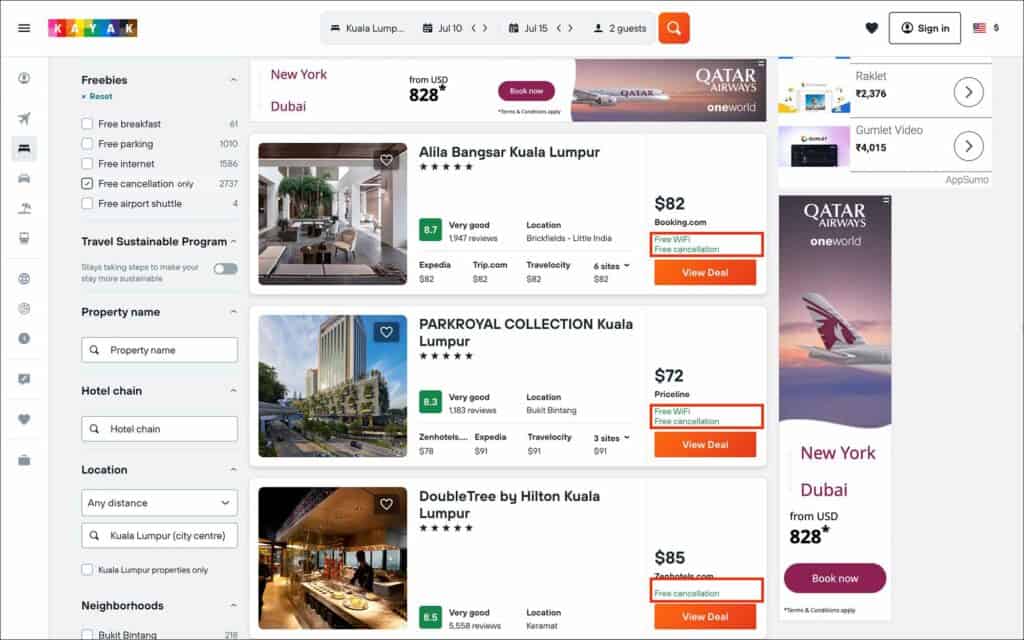Open the flight tracker icon in sidebar

click(24, 308)
